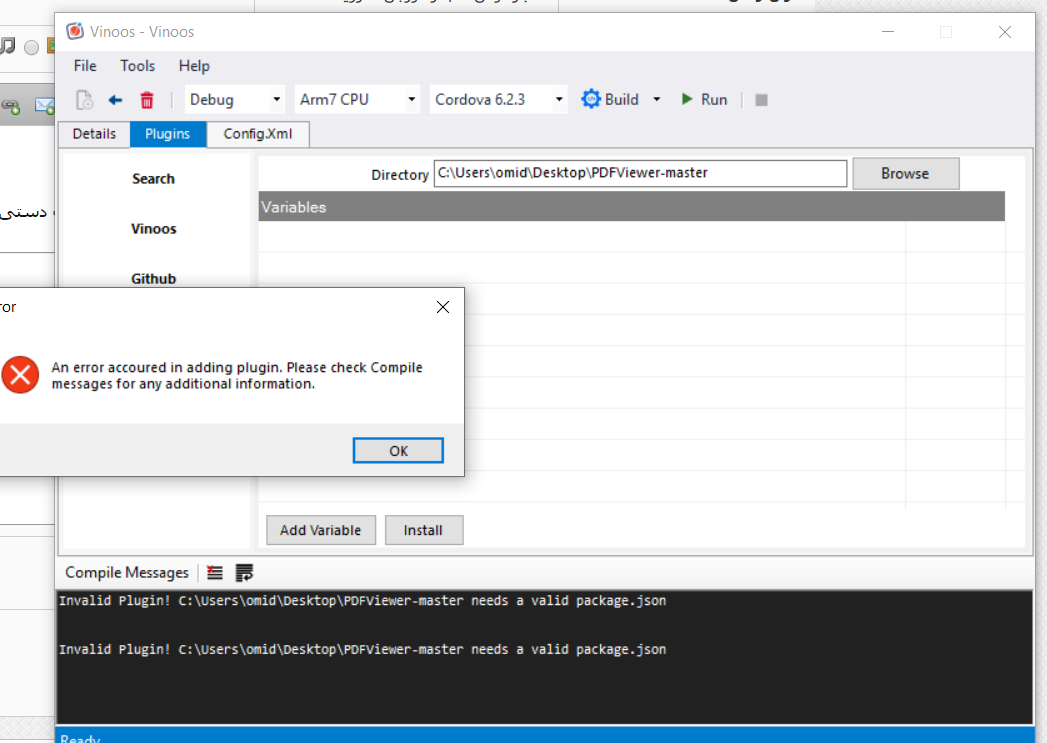This screenshot has height=743, width=1047.
Task: Click the Build gear icon
Action: pos(590,99)
